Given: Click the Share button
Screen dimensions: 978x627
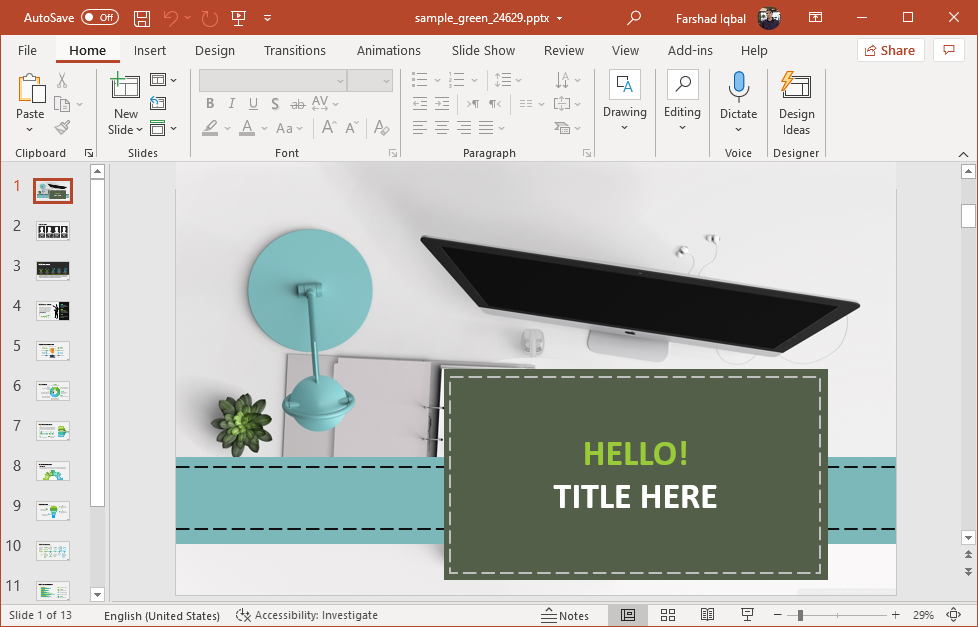Looking at the screenshot, I should point(888,50).
